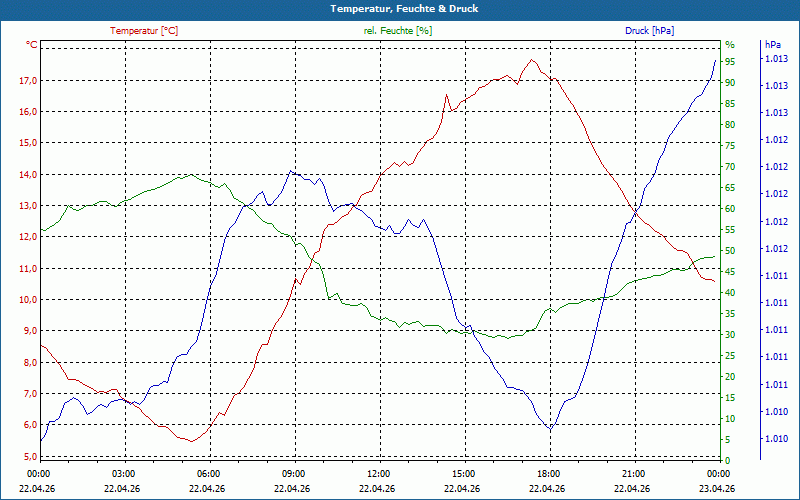Click the 17,0 temperature axis value

click(x=28, y=80)
